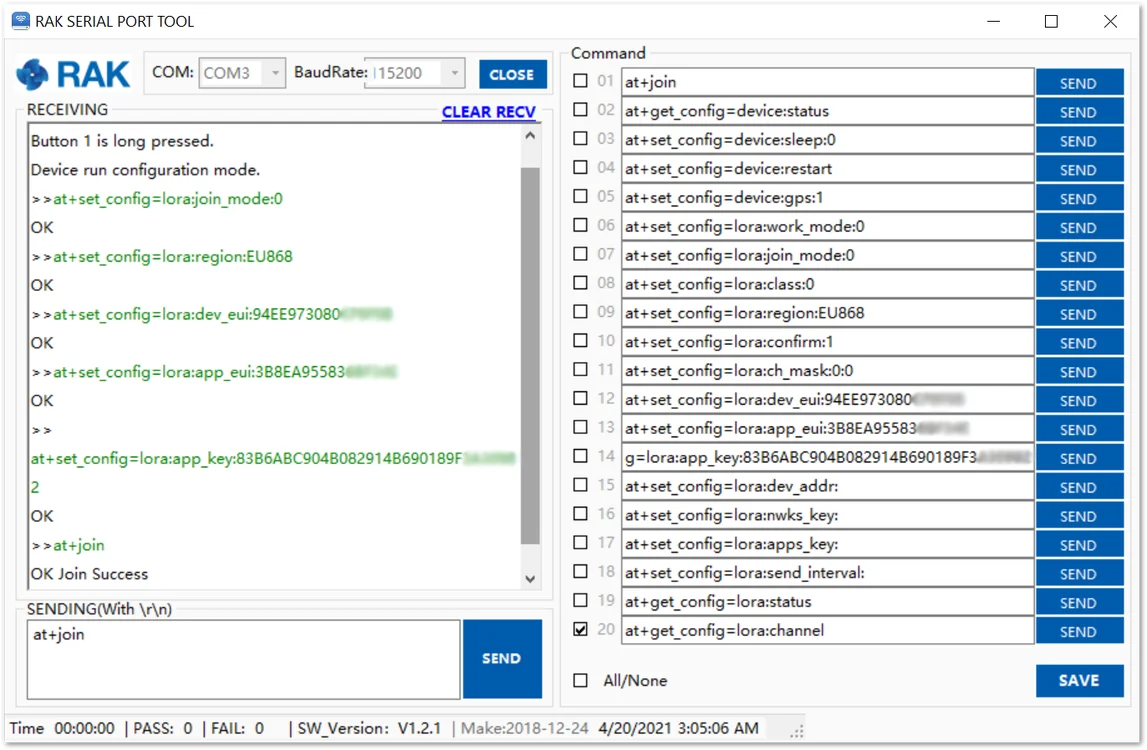Maximize the RAK Serial Port Tool window
Screen dimensions: 1147x750
(1051, 21)
